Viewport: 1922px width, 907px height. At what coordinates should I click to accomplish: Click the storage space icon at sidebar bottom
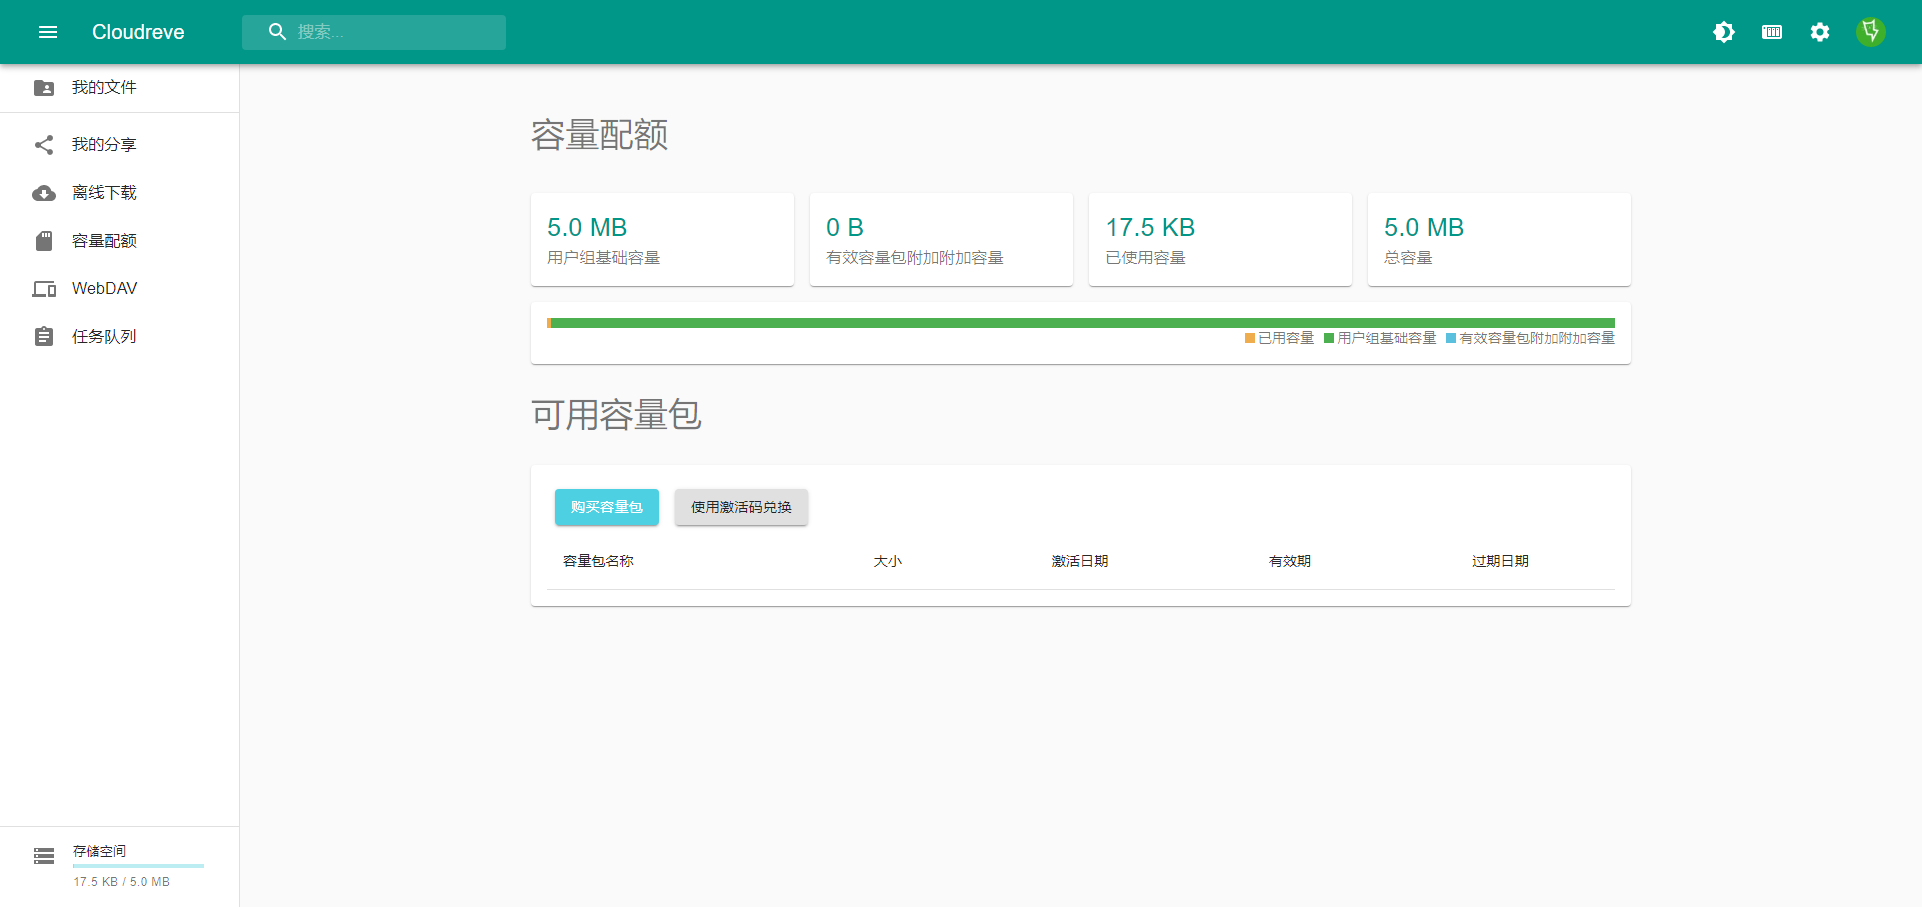click(x=44, y=856)
